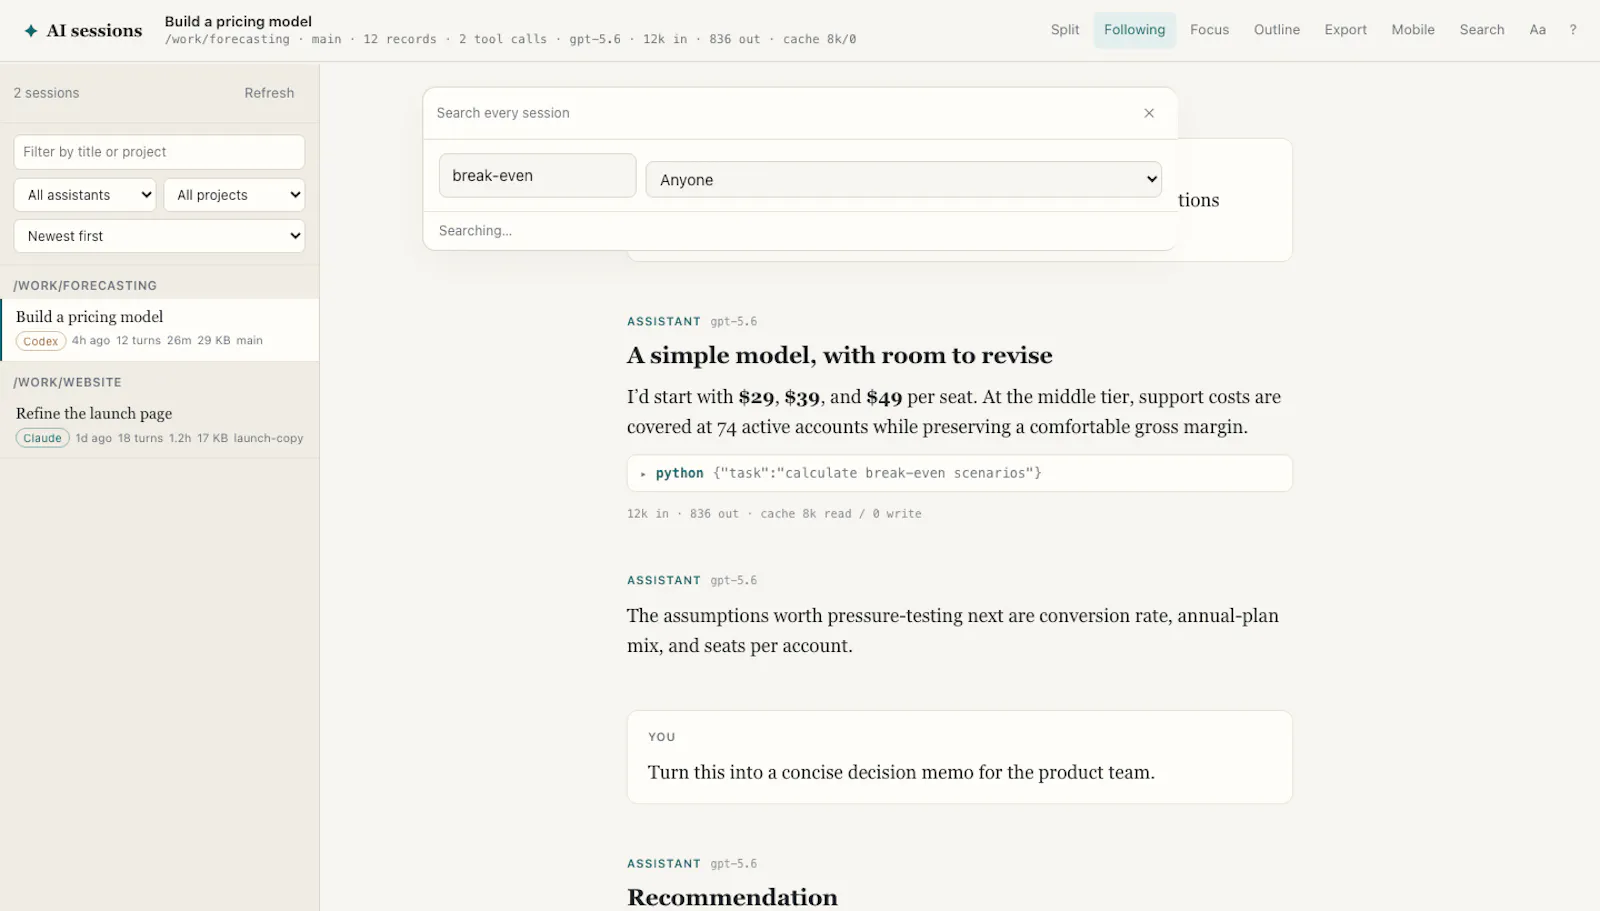Click the 'A simple model, with room to revise' heading

pyautogui.click(x=840, y=356)
